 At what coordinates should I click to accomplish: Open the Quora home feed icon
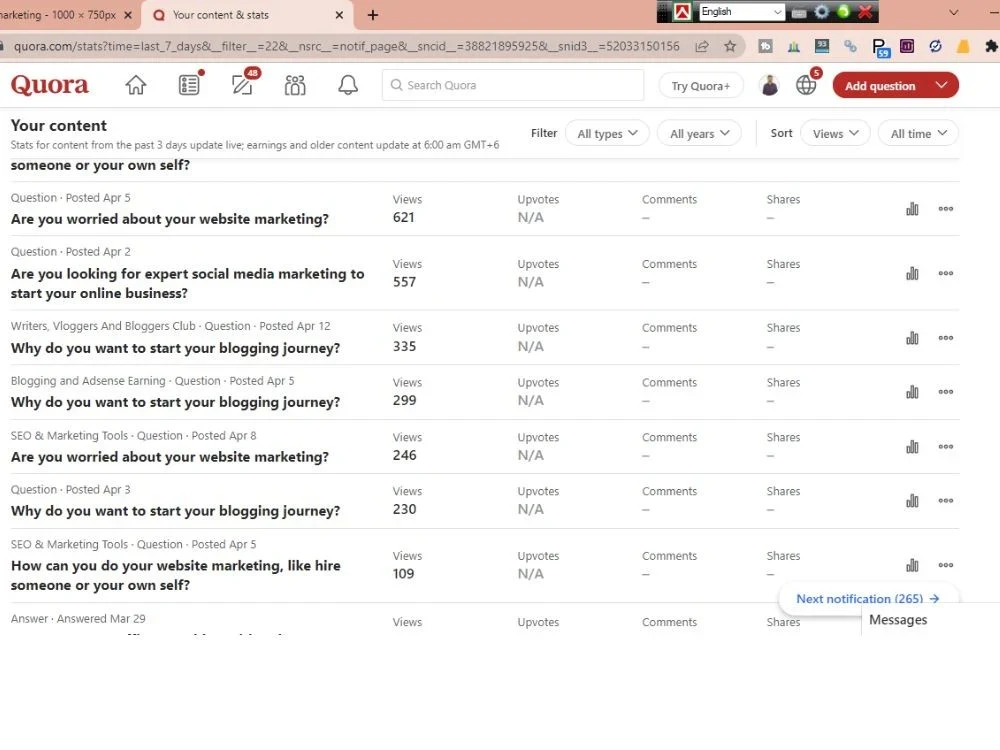click(x=135, y=85)
